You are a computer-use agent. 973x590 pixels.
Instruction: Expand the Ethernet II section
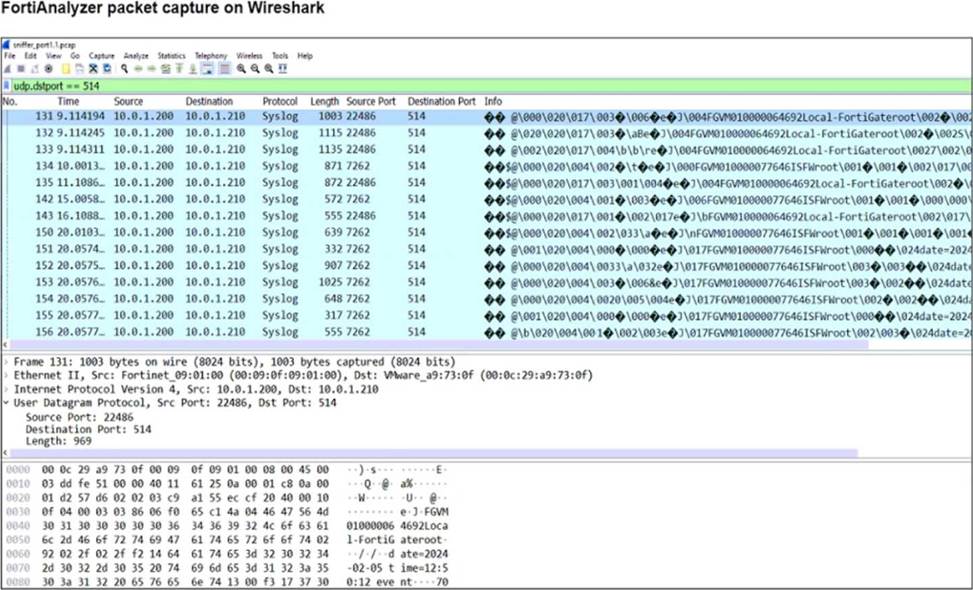pos(6,375)
